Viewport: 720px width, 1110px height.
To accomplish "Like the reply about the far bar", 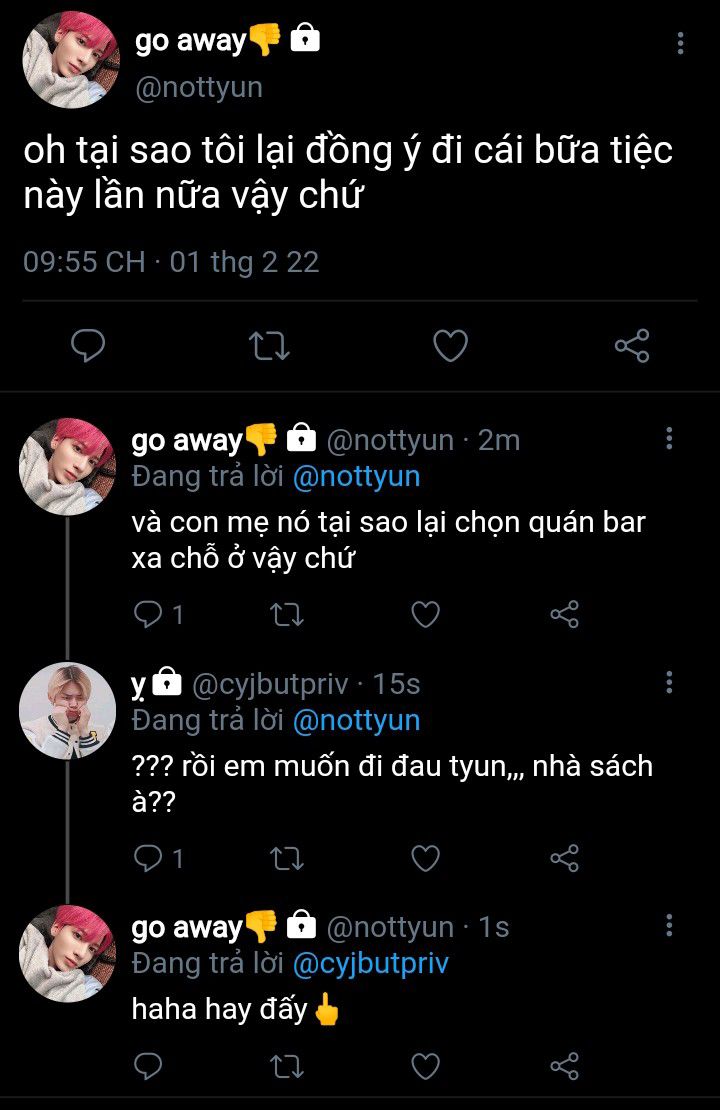I will click(x=426, y=614).
